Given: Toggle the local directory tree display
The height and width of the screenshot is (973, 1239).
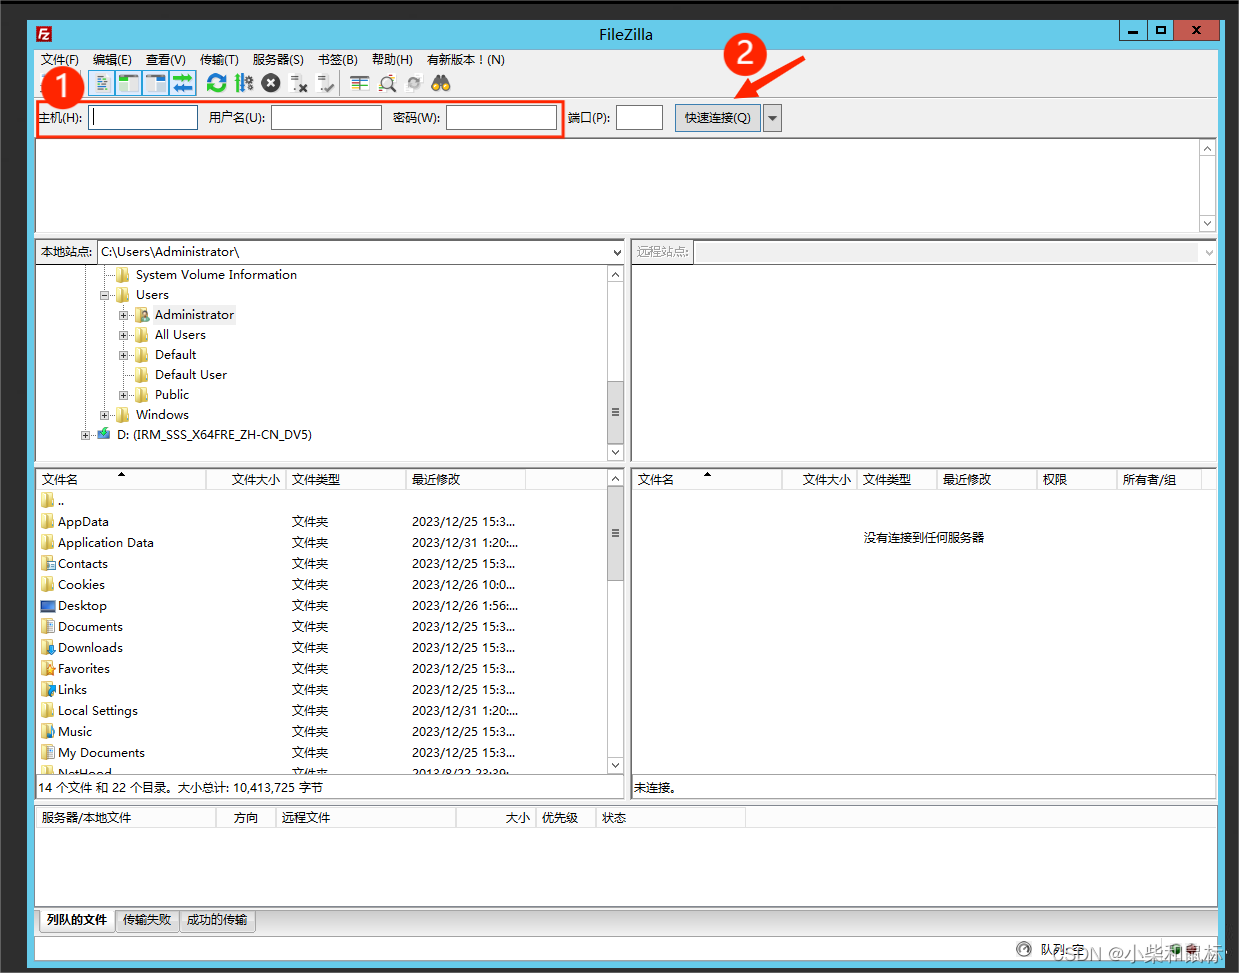Looking at the screenshot, I should click(129, 83).
